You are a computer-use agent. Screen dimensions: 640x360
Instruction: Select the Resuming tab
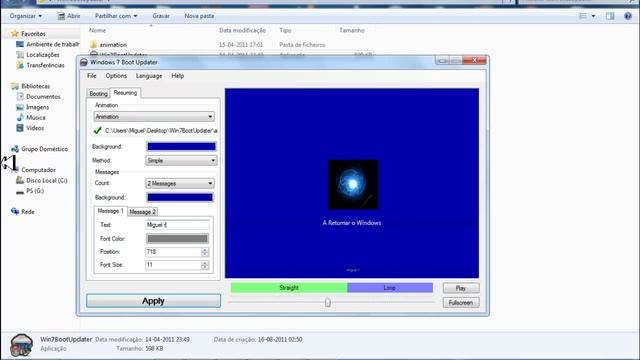(x=125, y=93)
